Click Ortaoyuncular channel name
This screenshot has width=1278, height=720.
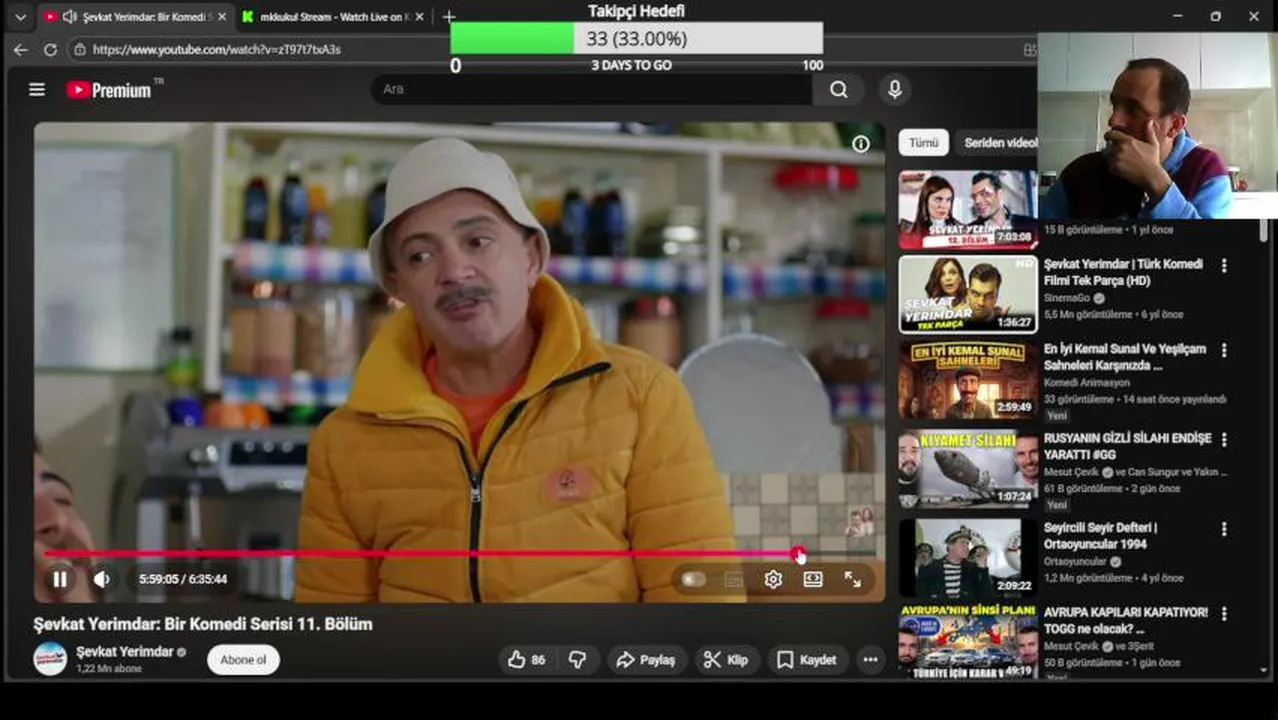click(1075, 561)
